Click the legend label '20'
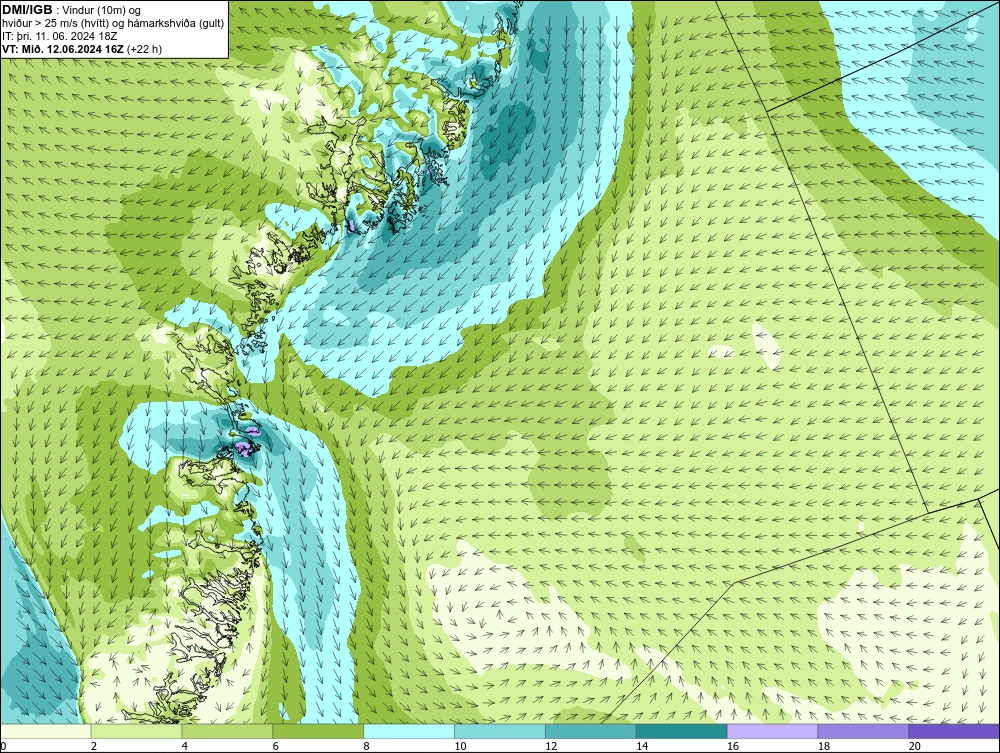 pyautogui.click(x=915, y=746)
